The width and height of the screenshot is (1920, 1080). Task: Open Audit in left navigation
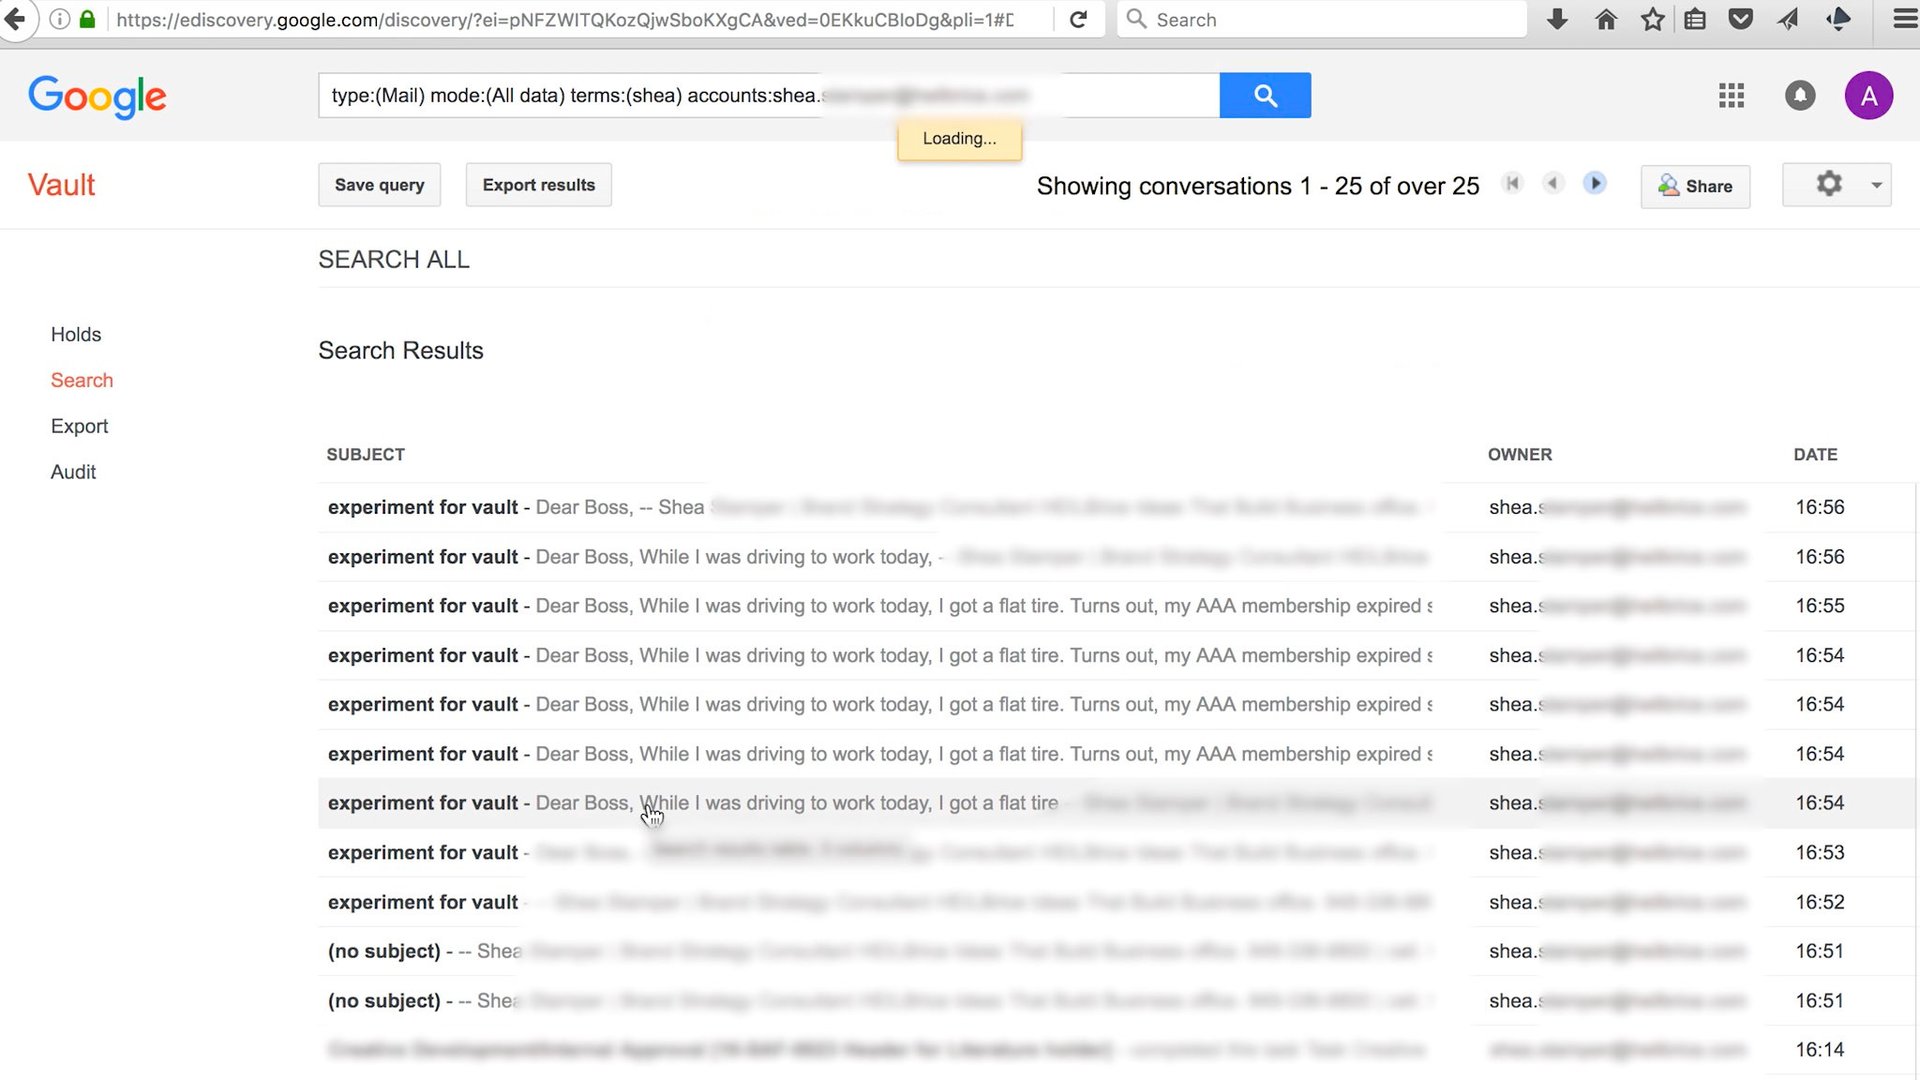(73, 472)
